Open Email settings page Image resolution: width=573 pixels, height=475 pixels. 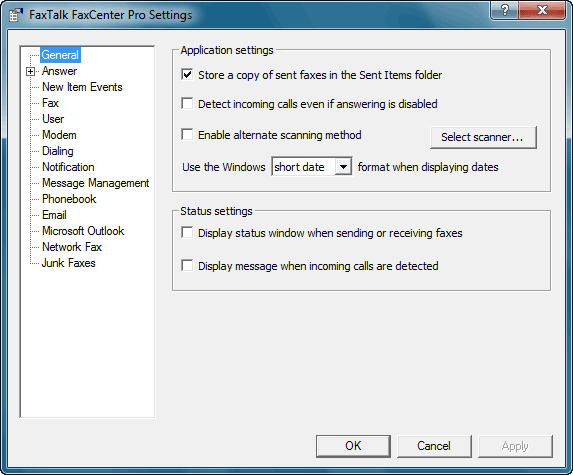pyautogui.click(x=54, y=215)
